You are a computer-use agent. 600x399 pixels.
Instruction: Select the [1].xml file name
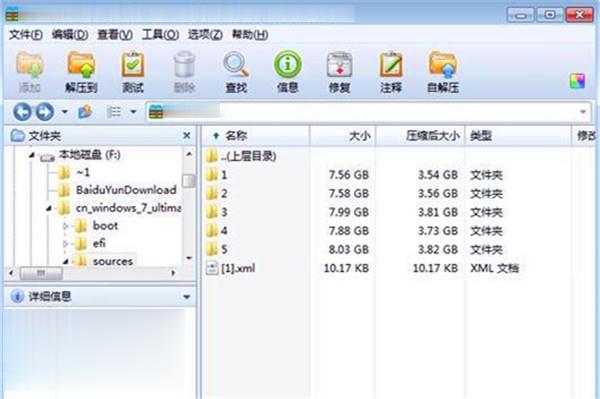(x=238, y=268)
